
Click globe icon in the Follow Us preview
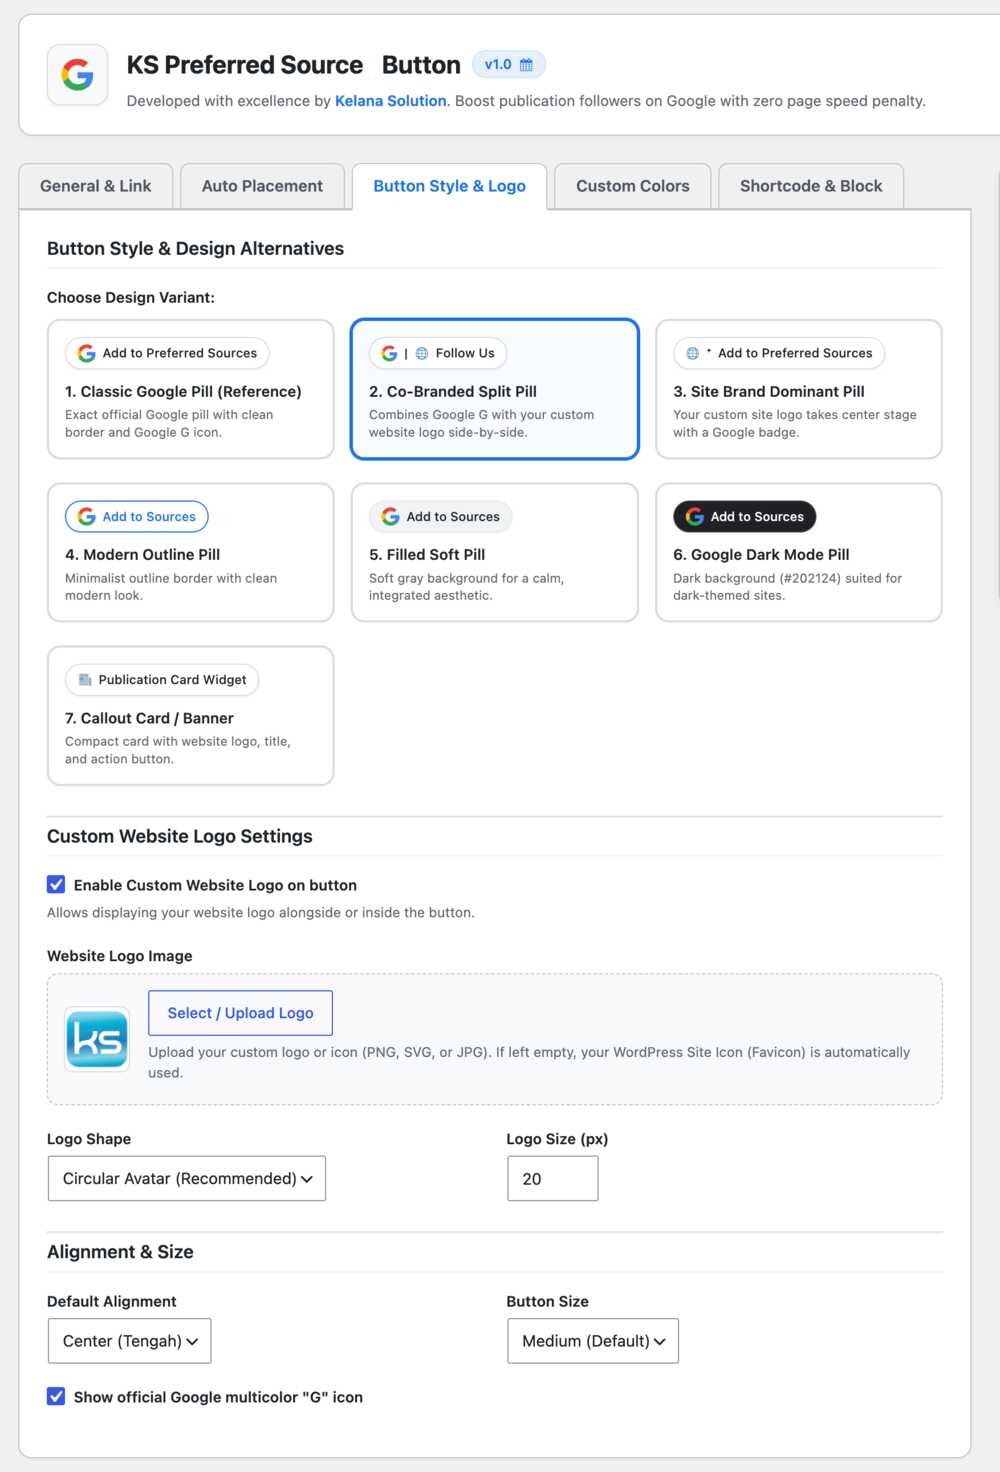point(422,353)
